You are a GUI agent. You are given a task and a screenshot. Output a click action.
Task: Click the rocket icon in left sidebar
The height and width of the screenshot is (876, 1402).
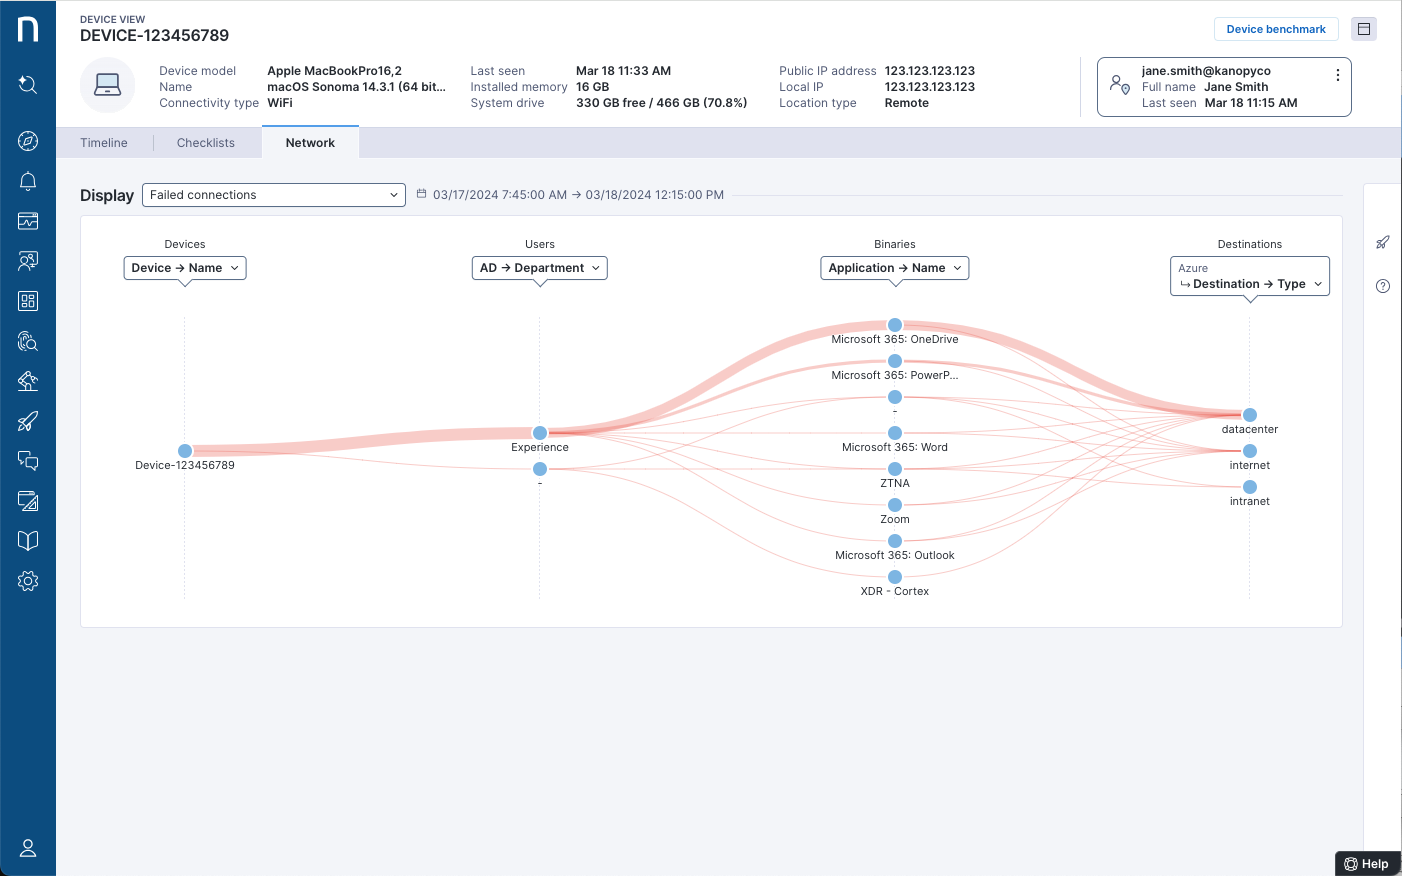tap(28, 421)
